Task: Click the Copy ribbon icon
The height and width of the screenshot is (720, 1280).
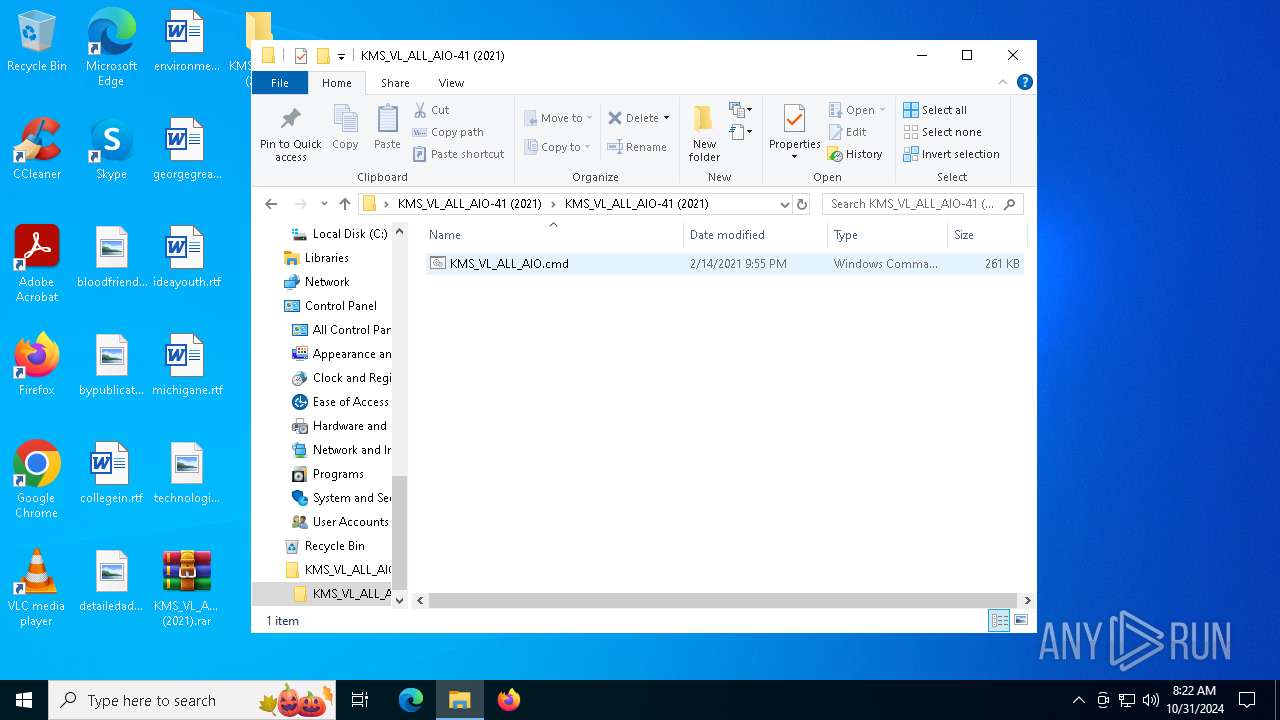Action: click(x=345, y=127)
